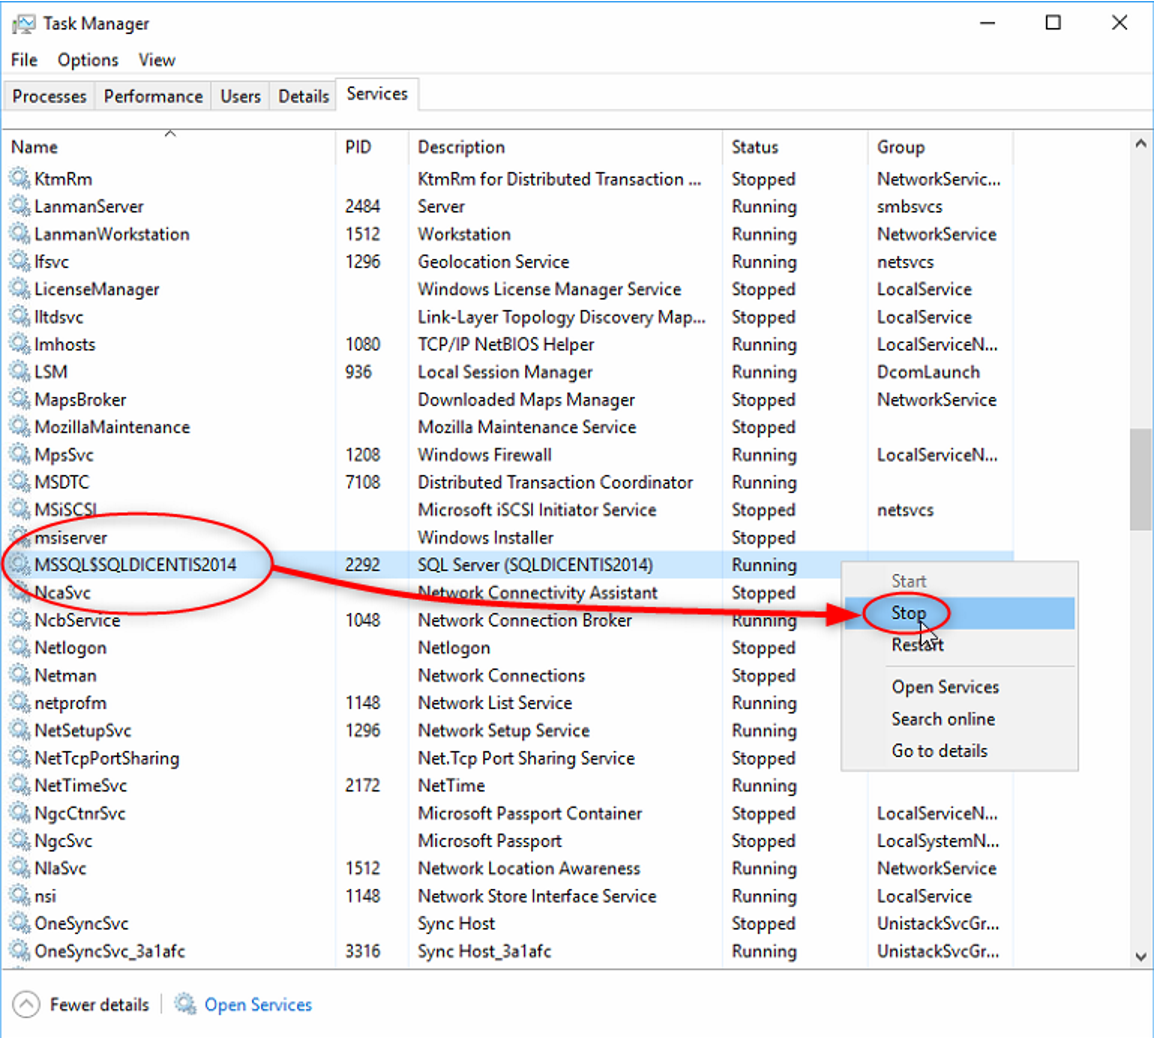
Task: Switch to the Performance tab
Action: click(x=153, y=96)
